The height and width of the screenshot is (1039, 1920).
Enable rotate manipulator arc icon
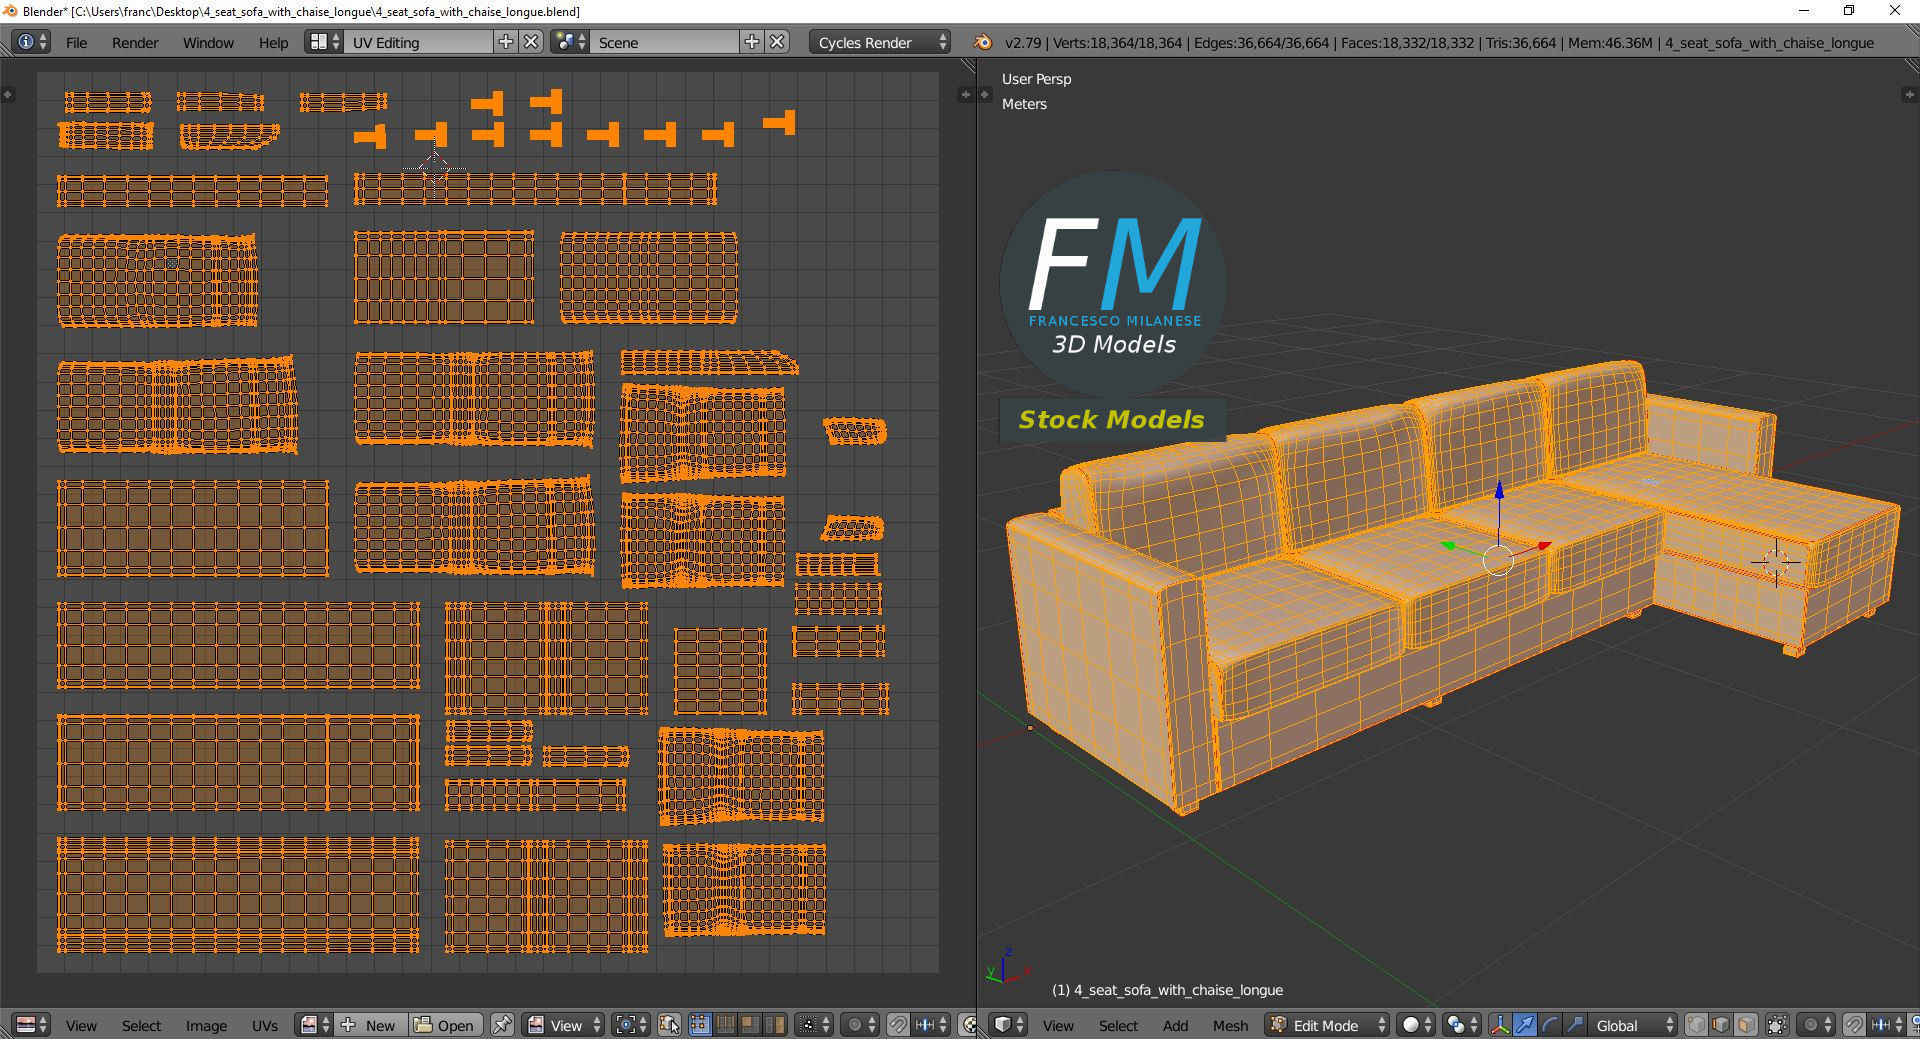(x=1549, y=1025)
